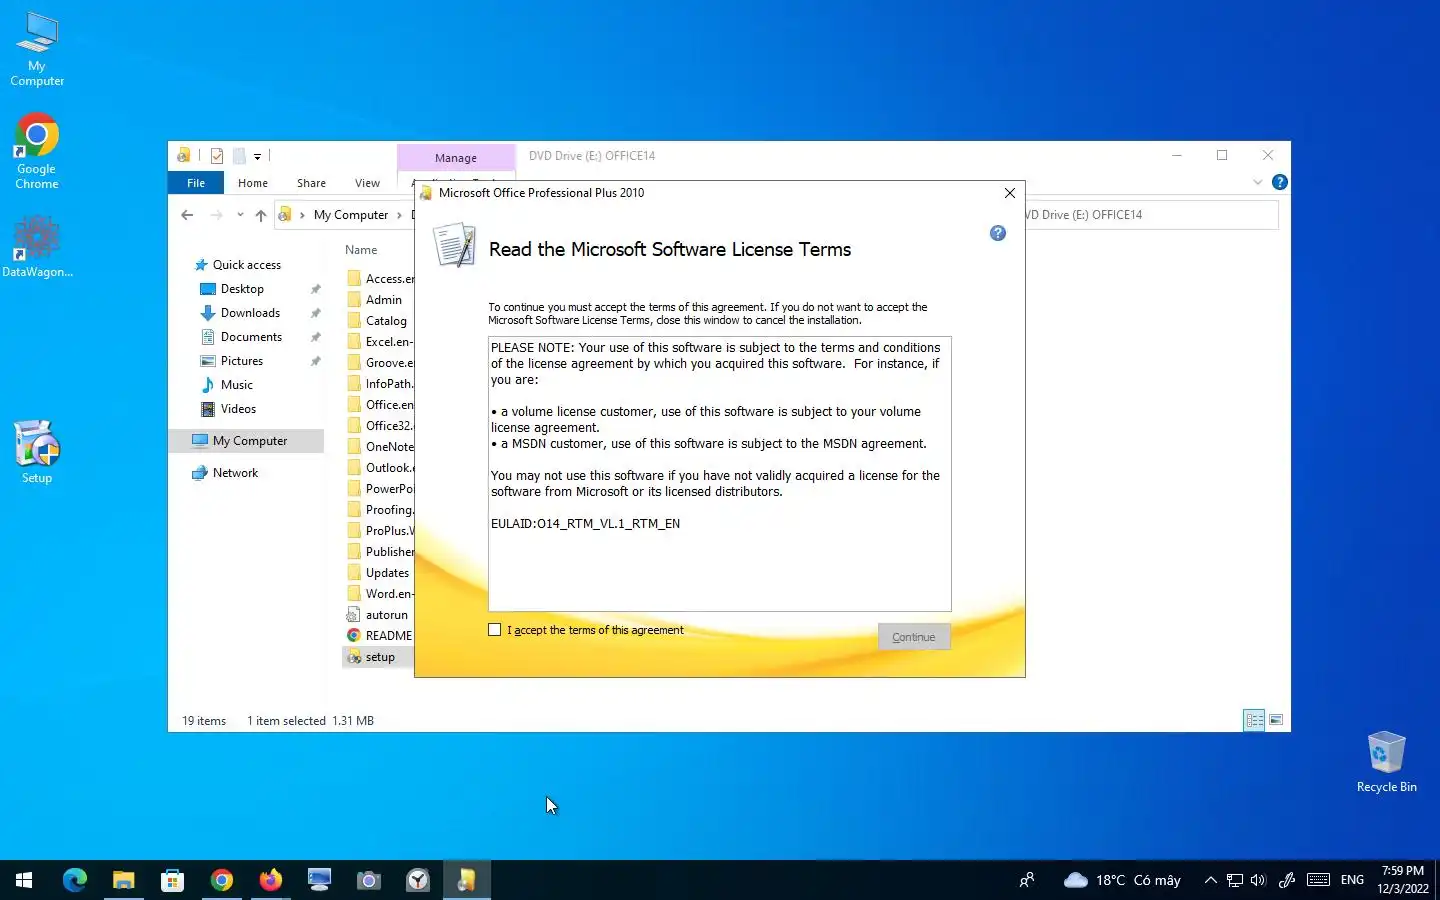Expand the breadcrumb arrow after My Computer
1440x900 pixels.
point(400,215)
